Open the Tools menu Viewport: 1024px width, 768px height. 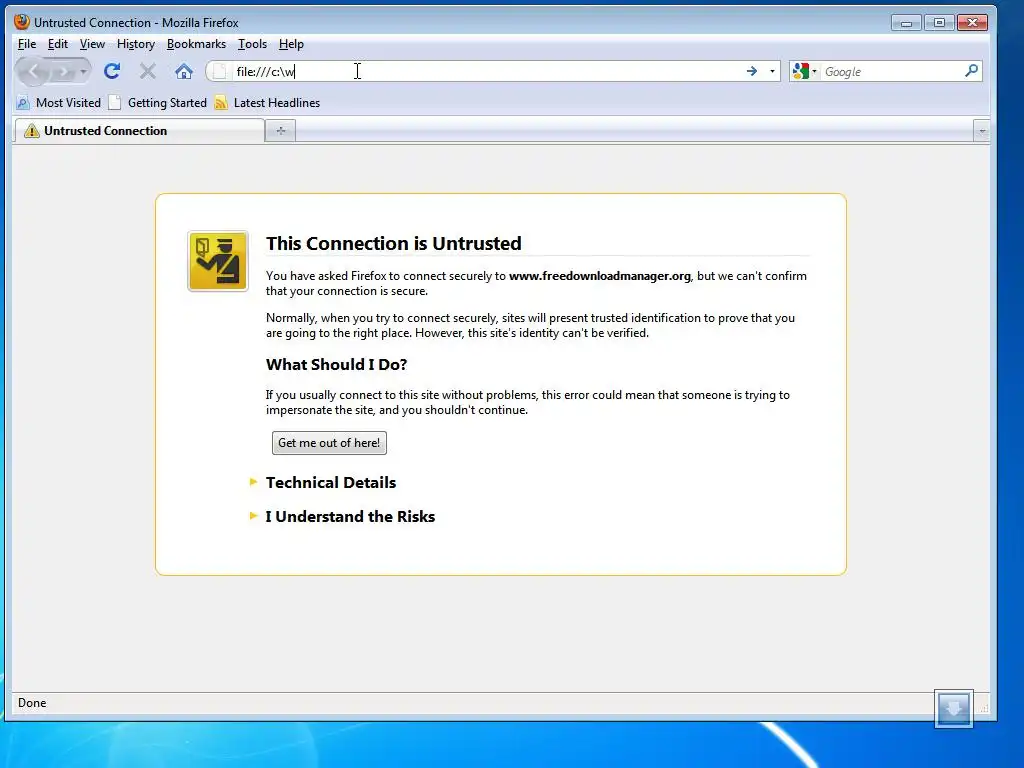252,44
